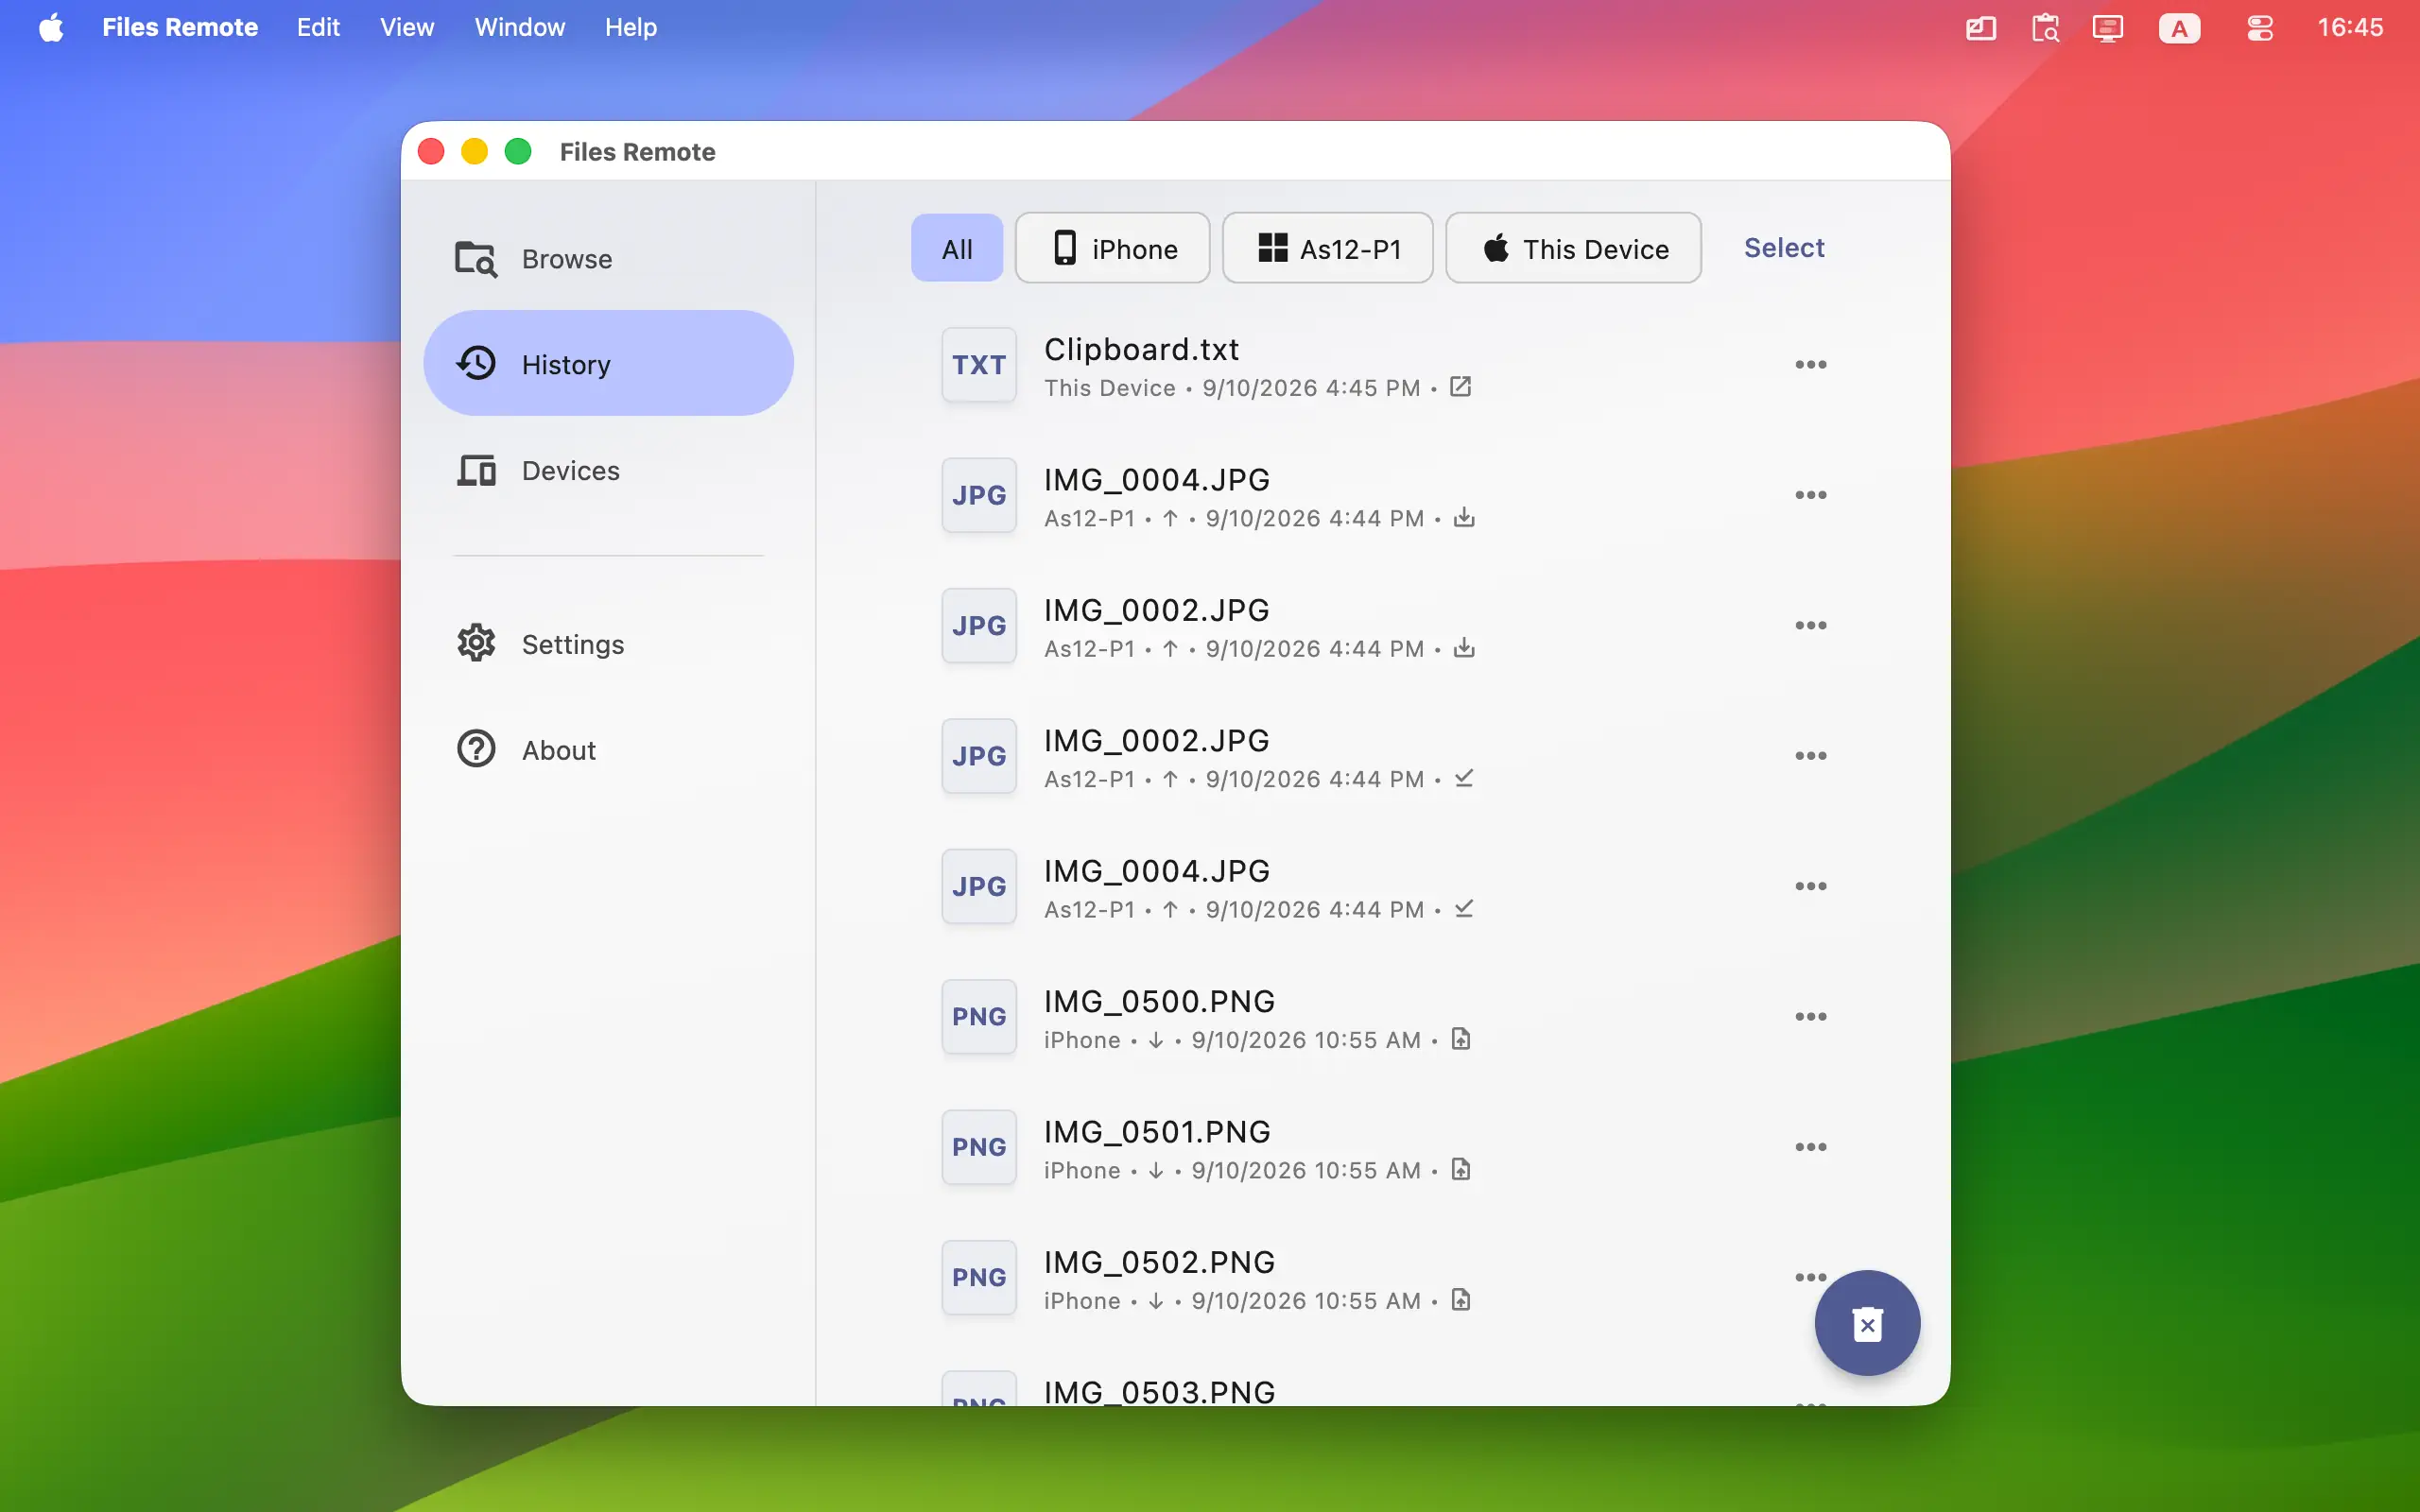This screenshot has height=1512, width=2420.
Task: Click the PNG icon of IMG_0500.PNG
Action: point(979,1017)
